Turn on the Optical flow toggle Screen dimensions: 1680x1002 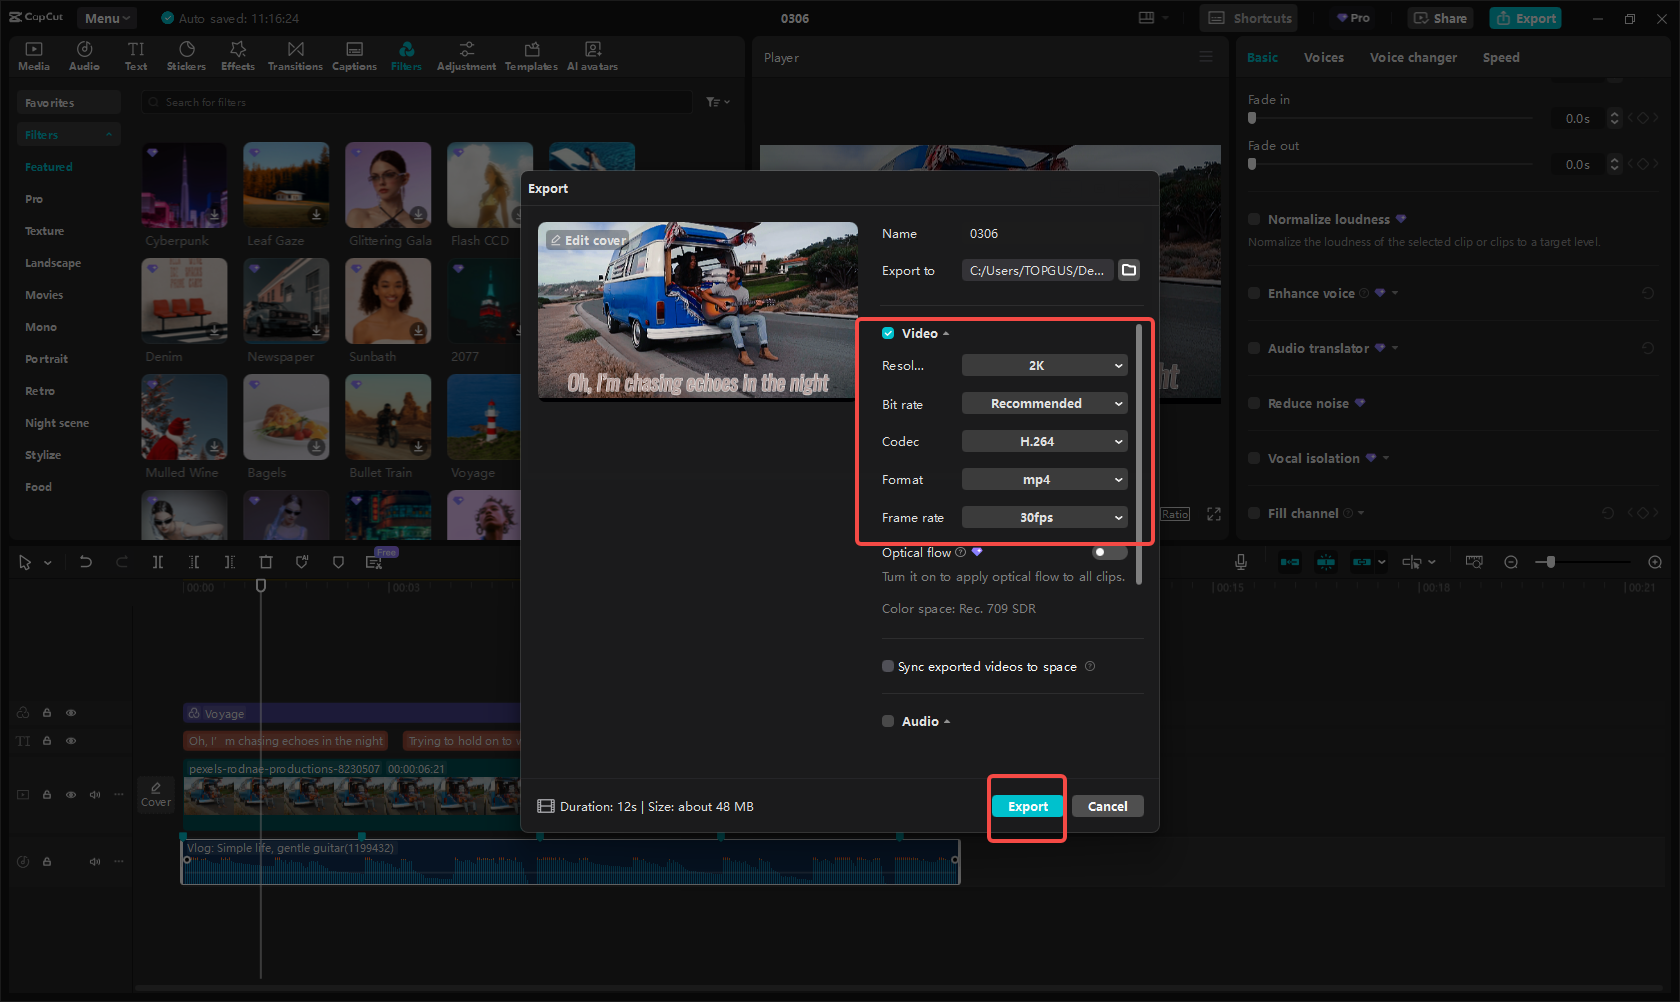pyautogui.click(x=1108, y=552)
